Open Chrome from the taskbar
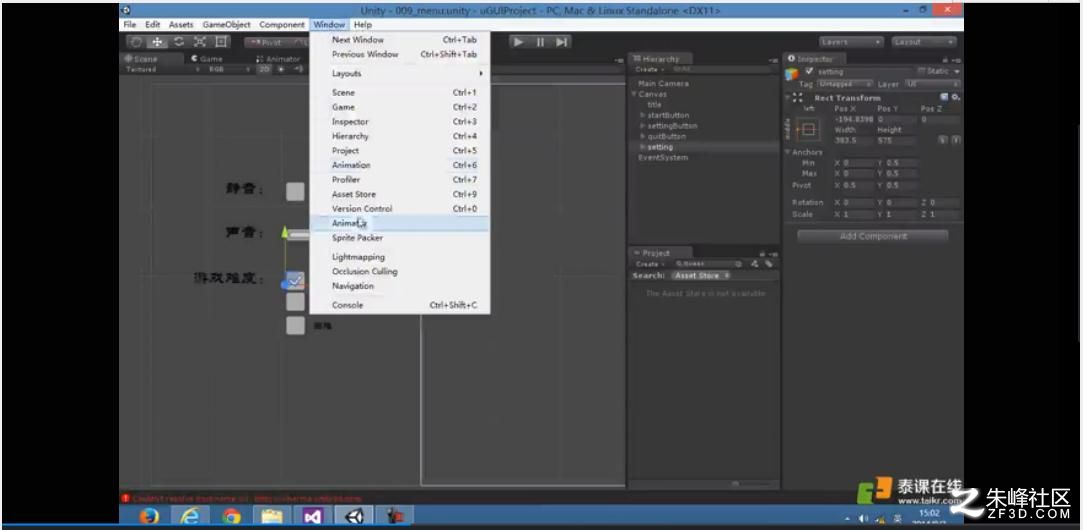The width and height of the screenshot is (1083, 530). click(x=231, y=515)
